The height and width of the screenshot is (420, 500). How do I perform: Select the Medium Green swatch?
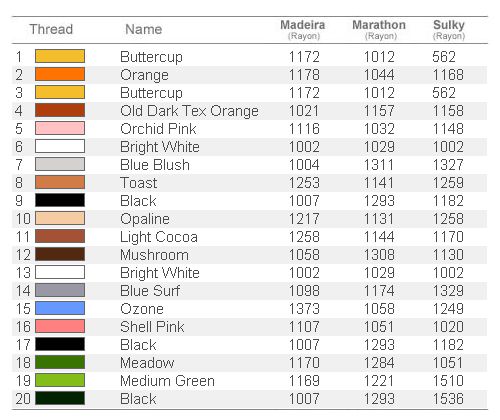(60, 380)
